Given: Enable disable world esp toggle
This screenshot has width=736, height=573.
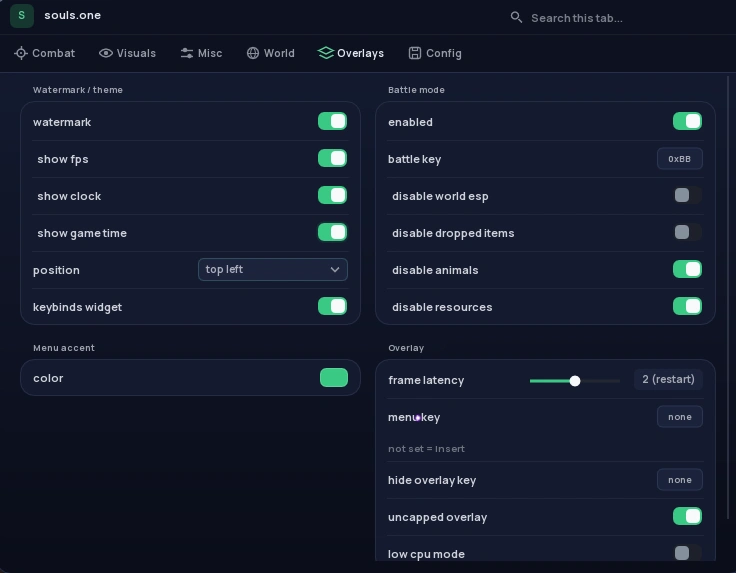Looking at the screenshot, I should click(687, 195).
